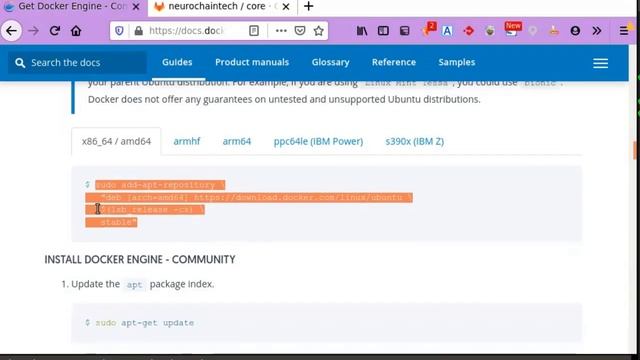
Task: Open the docs site hamburger menu
Action: coord(600,63)
